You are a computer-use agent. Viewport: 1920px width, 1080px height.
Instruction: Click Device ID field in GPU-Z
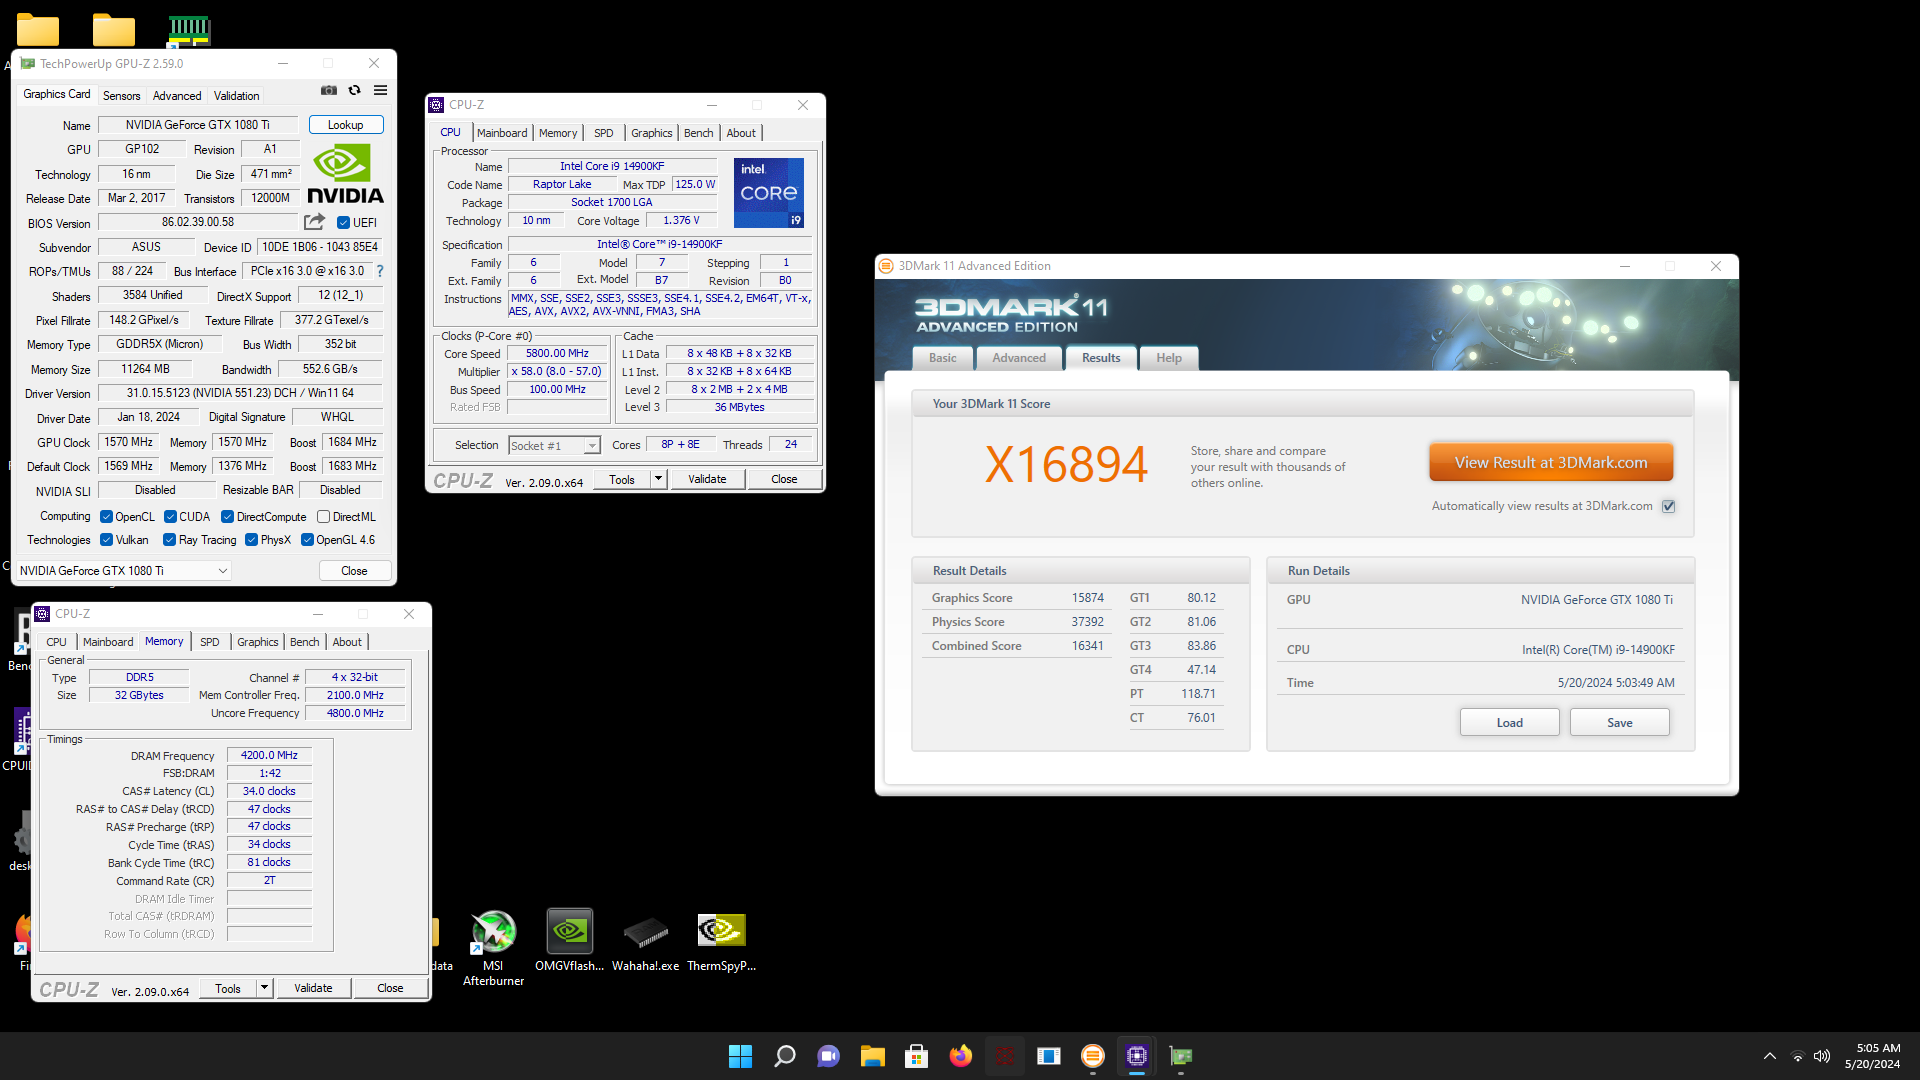320,247
